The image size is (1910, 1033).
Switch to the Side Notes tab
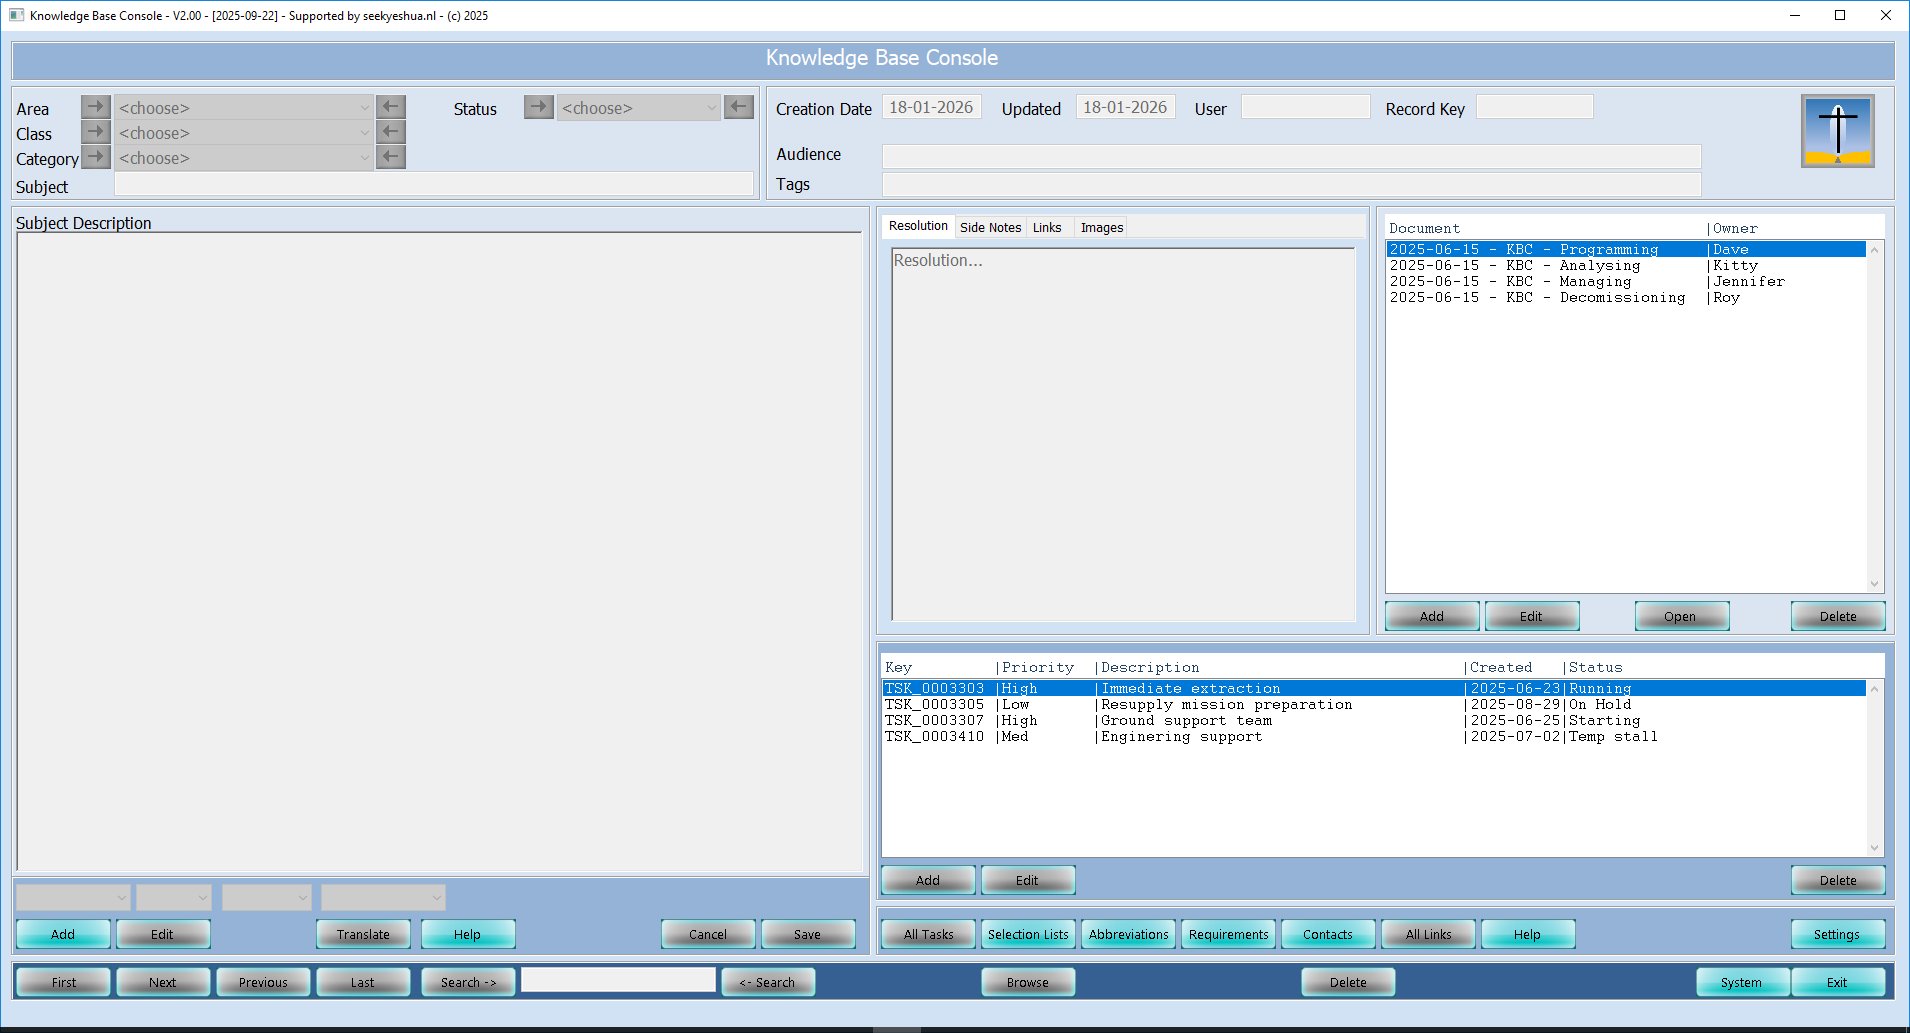tap(990, 227)
